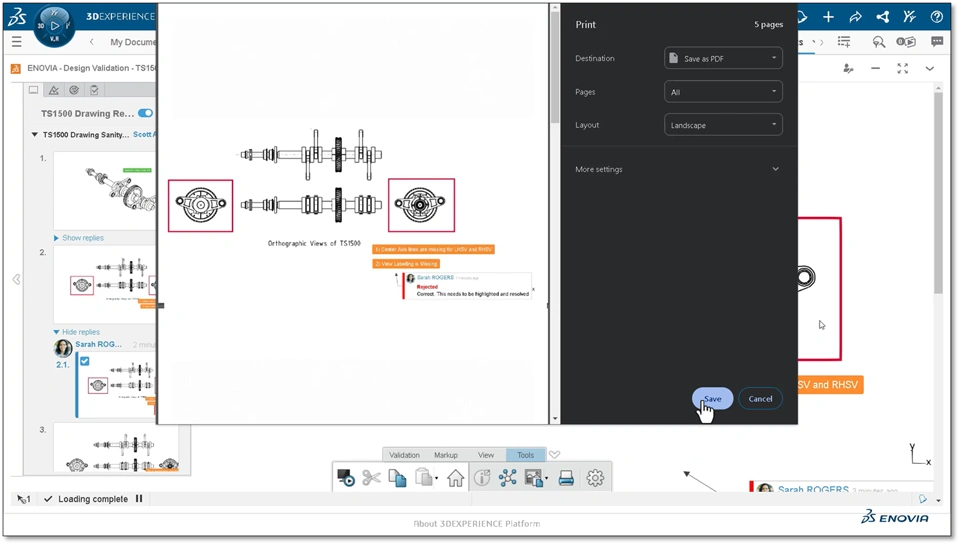The height and width of the screenshot is (545, 960).
Task: Collapse the action bar chevron
Action: pos(555,454)
